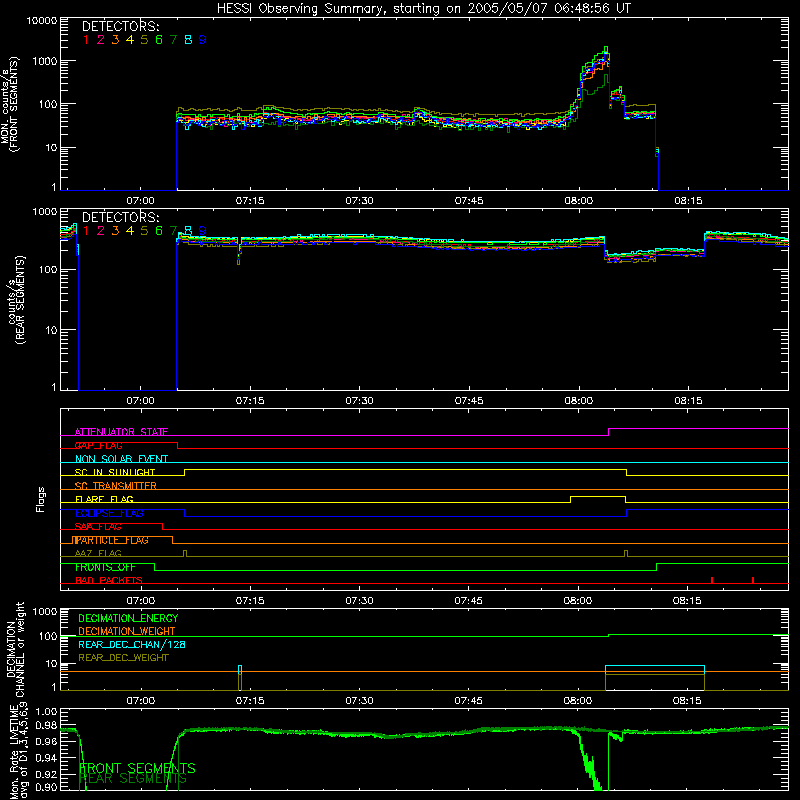Click the 10000 tick label on front segments axis
This screenshot has width=800, height=800.
click(41, 20)
